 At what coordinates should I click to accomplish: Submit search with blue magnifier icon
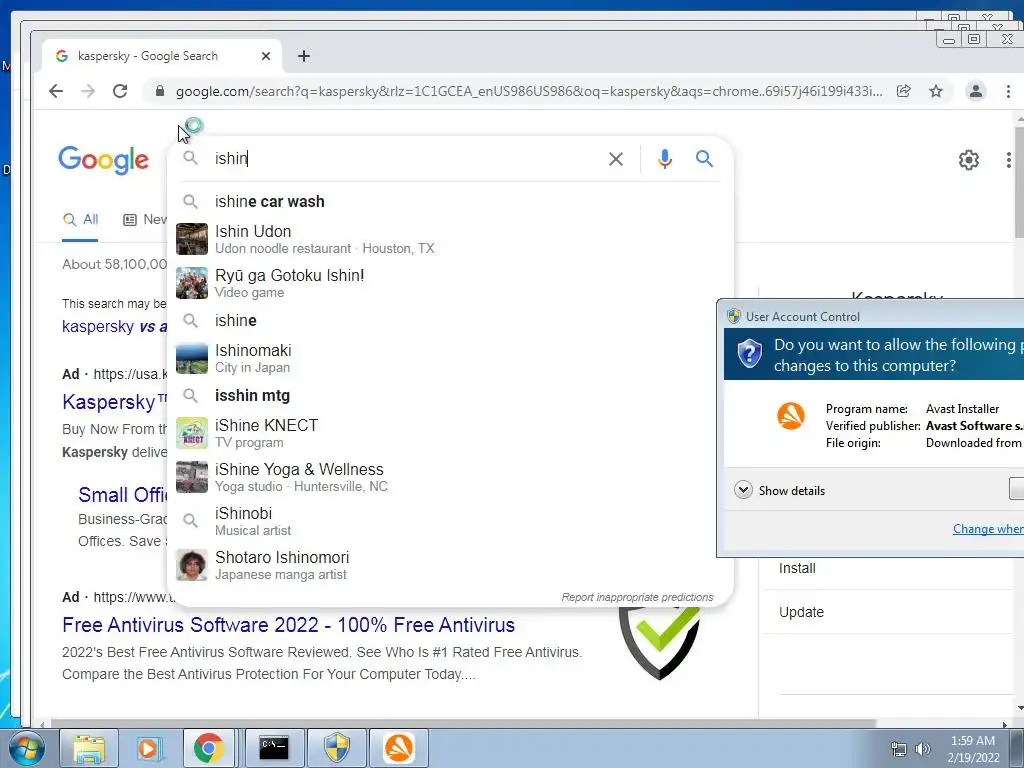coord(704,159)
